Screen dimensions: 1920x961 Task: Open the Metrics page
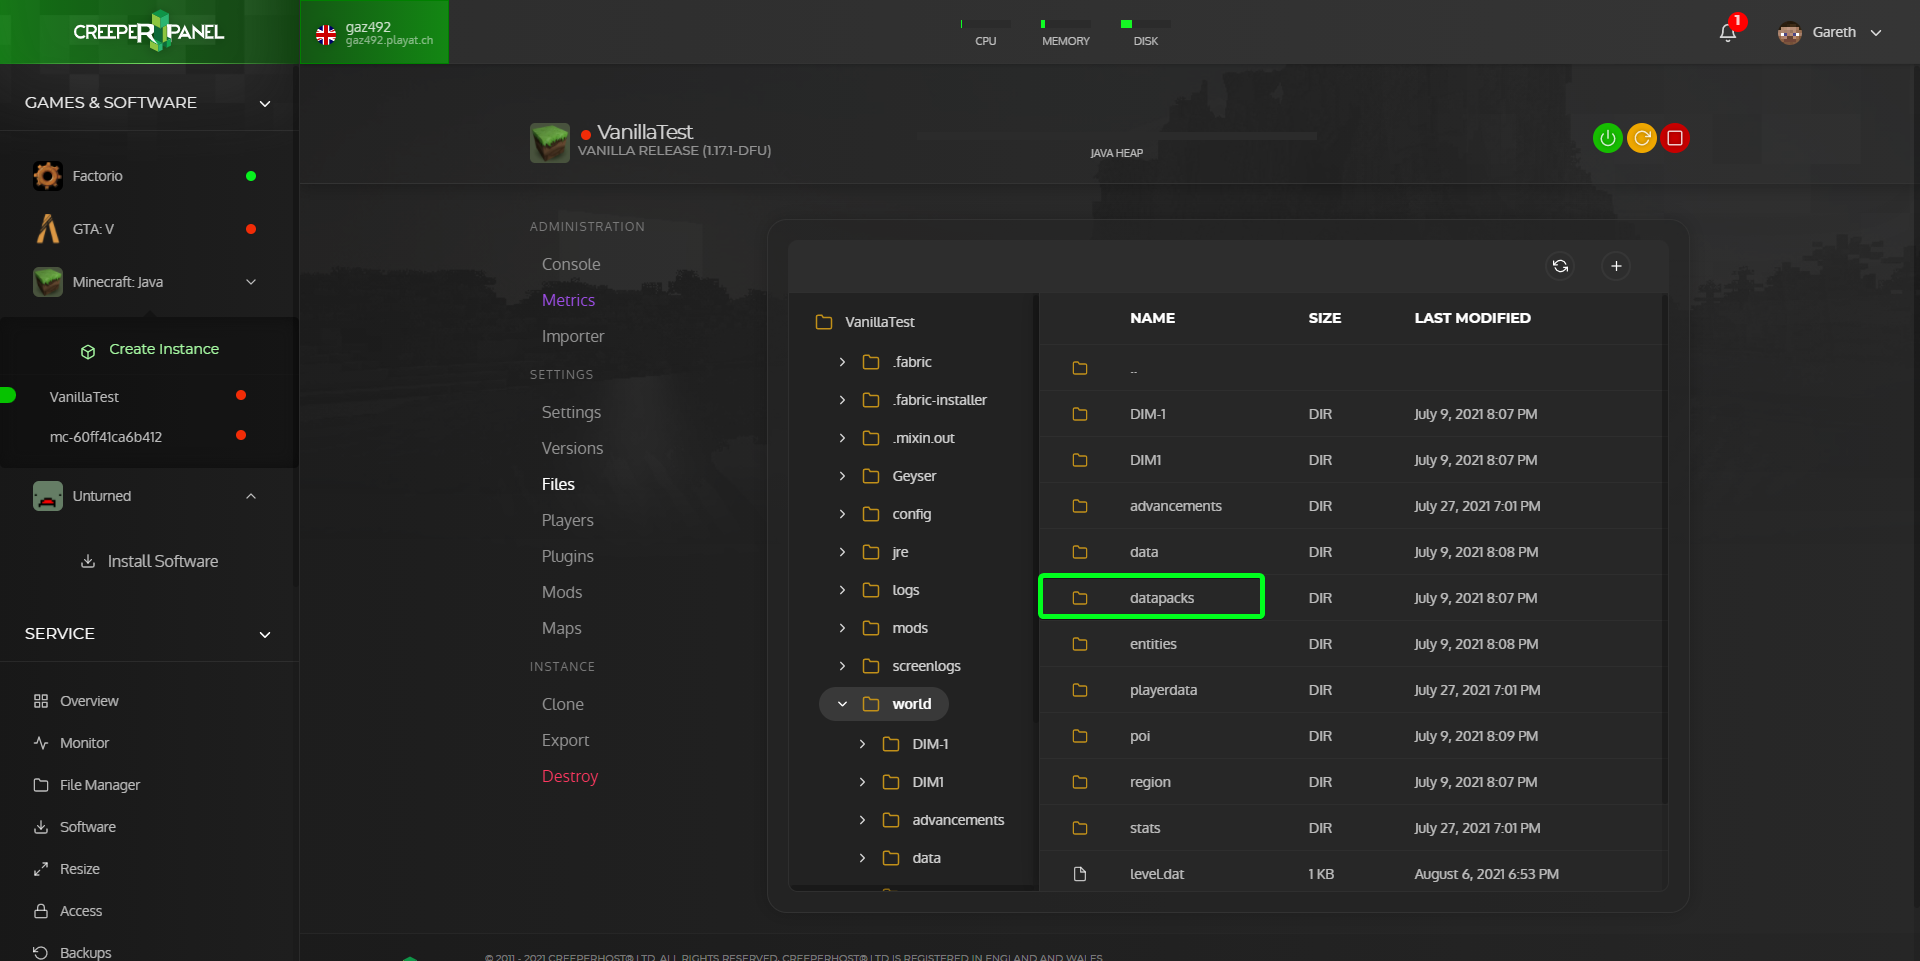[x=568, y=300]
